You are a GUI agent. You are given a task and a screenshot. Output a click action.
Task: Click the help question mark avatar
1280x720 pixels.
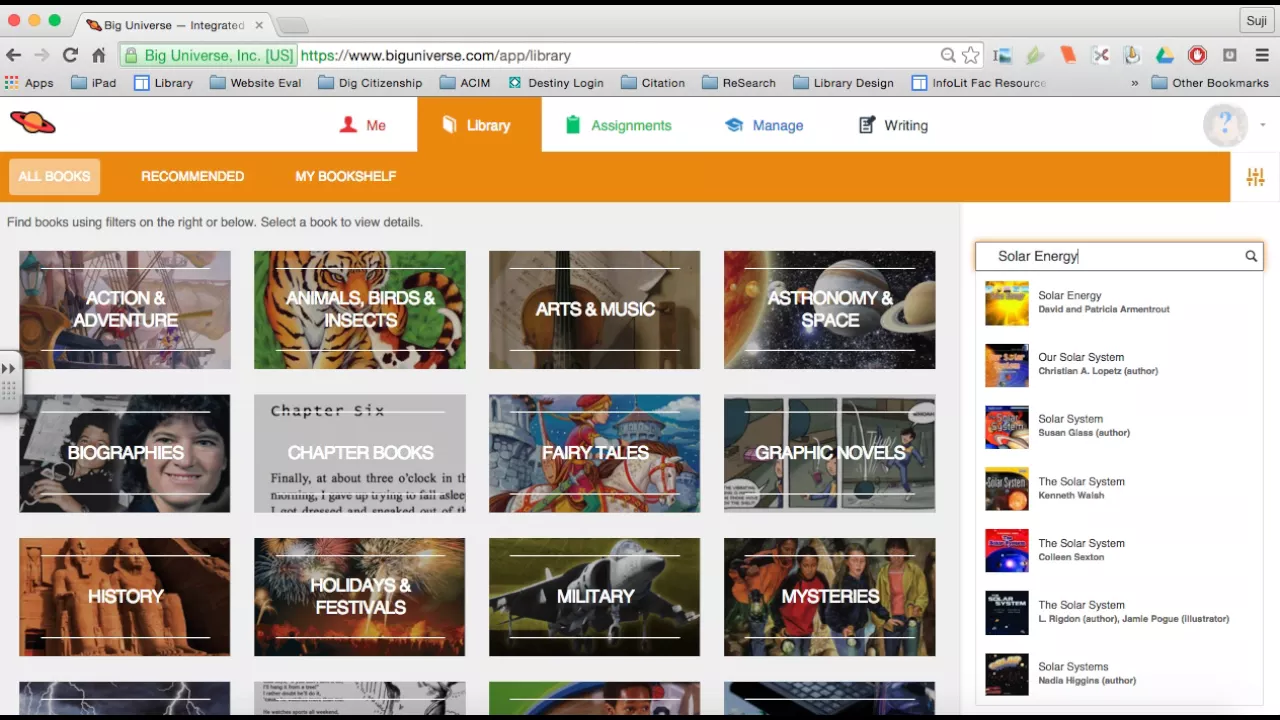1224,125
